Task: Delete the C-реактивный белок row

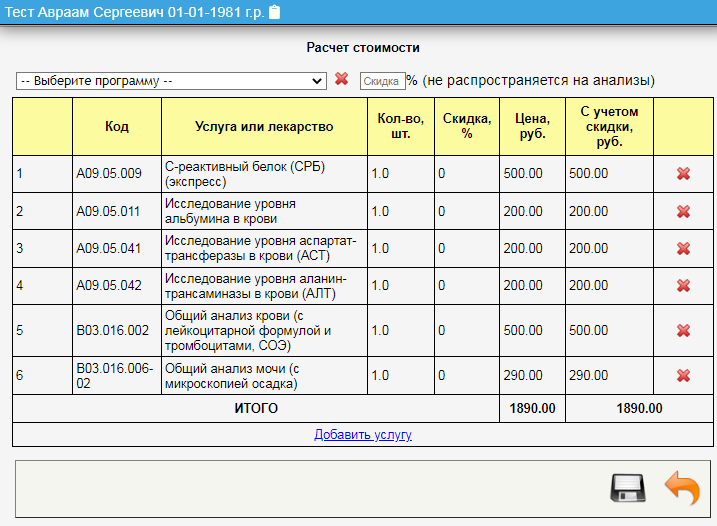Action: [683, 174]
